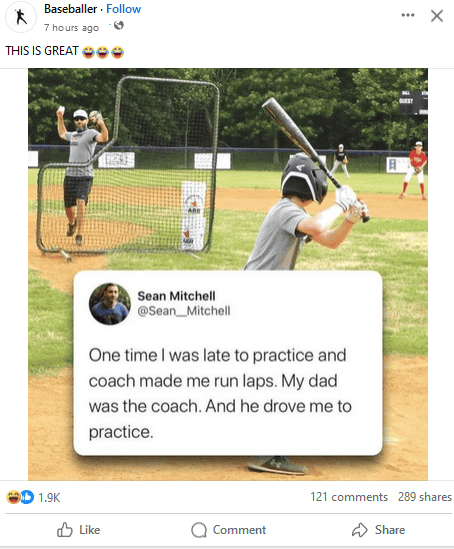Click the arrow Share icon

[x=359, y=530]
